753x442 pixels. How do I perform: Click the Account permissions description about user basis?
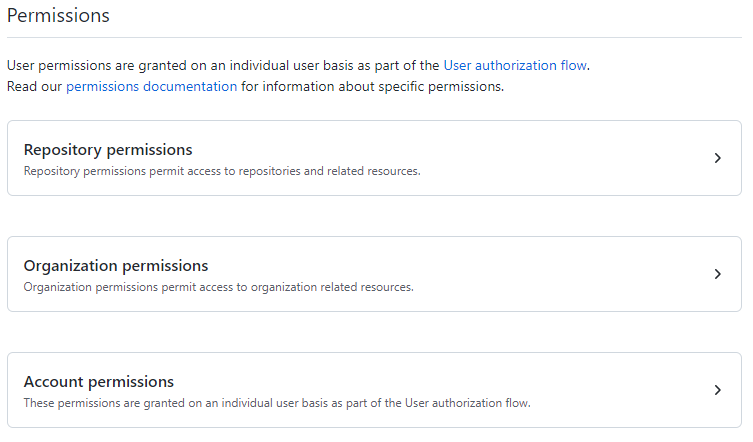coord(277,403)
